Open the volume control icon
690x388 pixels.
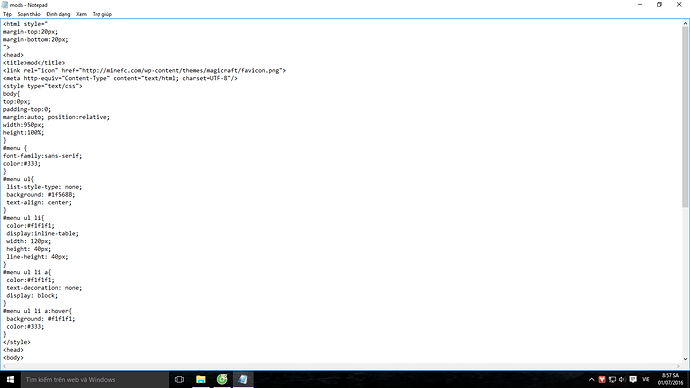point(622,379)
